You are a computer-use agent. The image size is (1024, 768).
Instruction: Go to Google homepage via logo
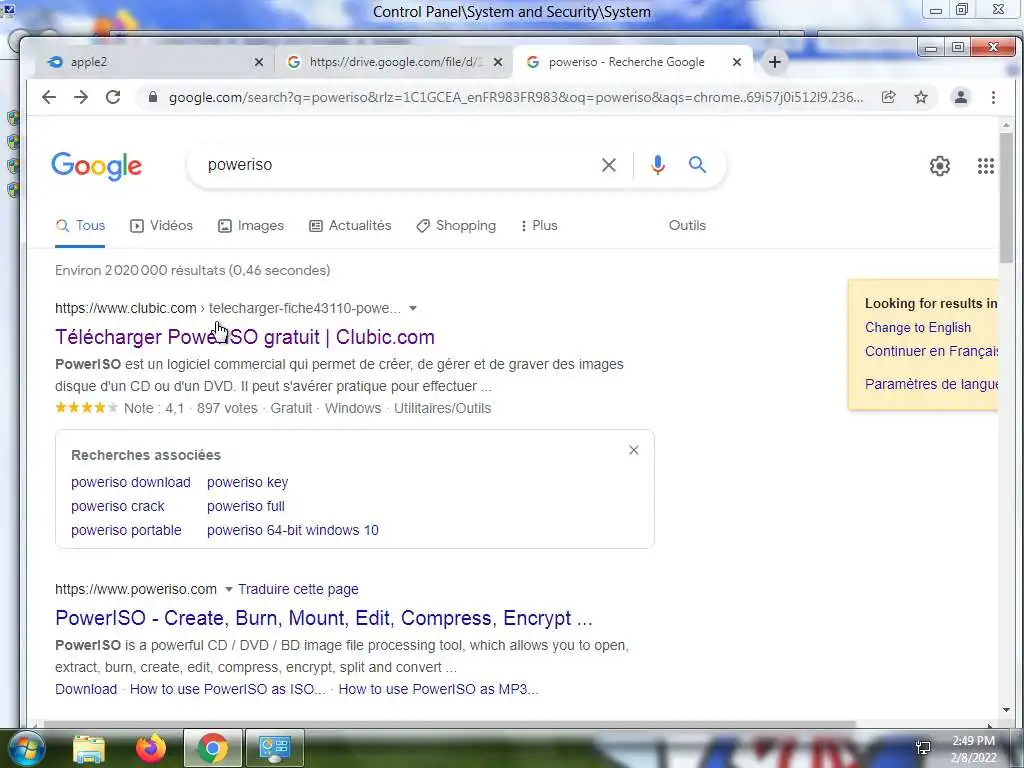click(x=97, y=166)
